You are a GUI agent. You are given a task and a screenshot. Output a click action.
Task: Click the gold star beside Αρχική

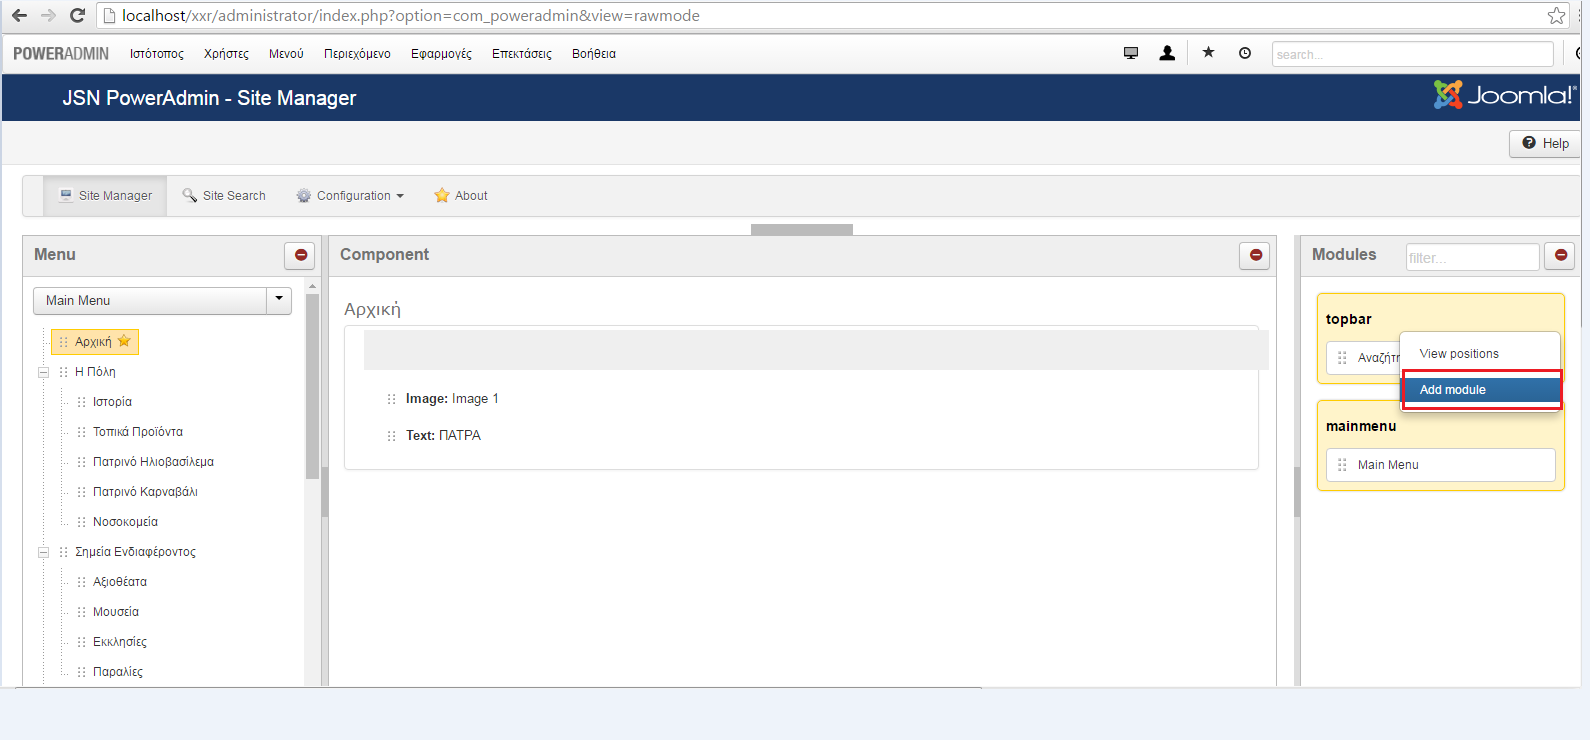click(124, 341)
